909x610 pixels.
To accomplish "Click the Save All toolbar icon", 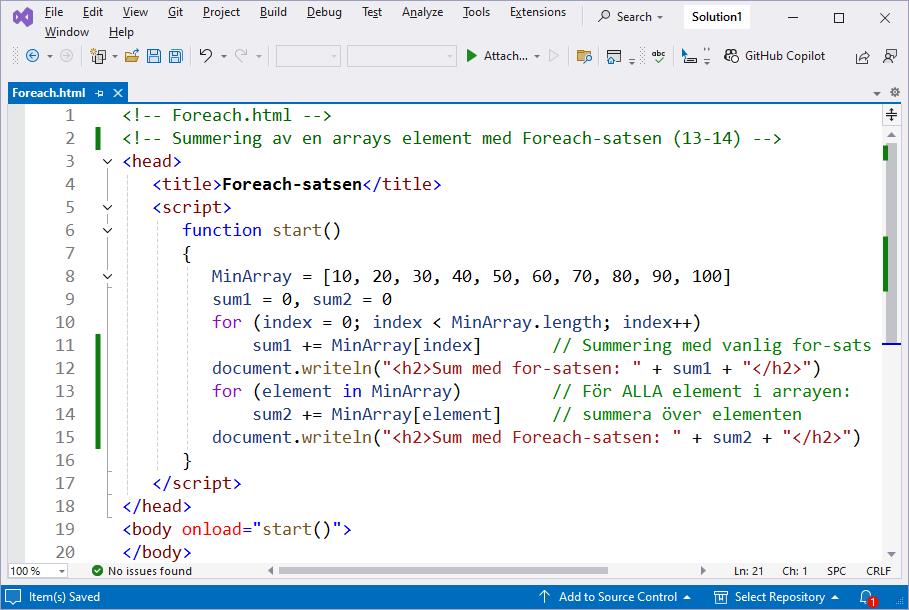I will (x=175, y=57).
